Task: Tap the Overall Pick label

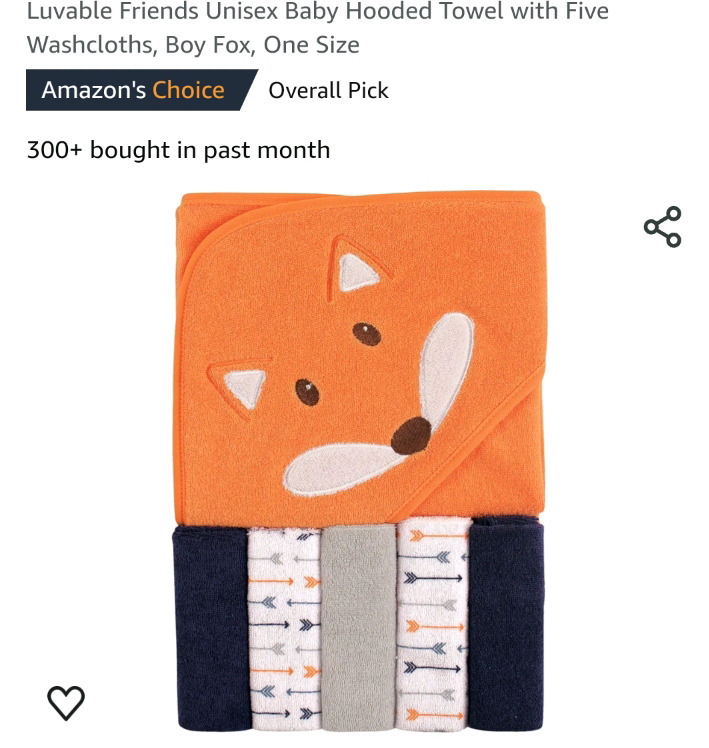Action: tap(328, 91)
